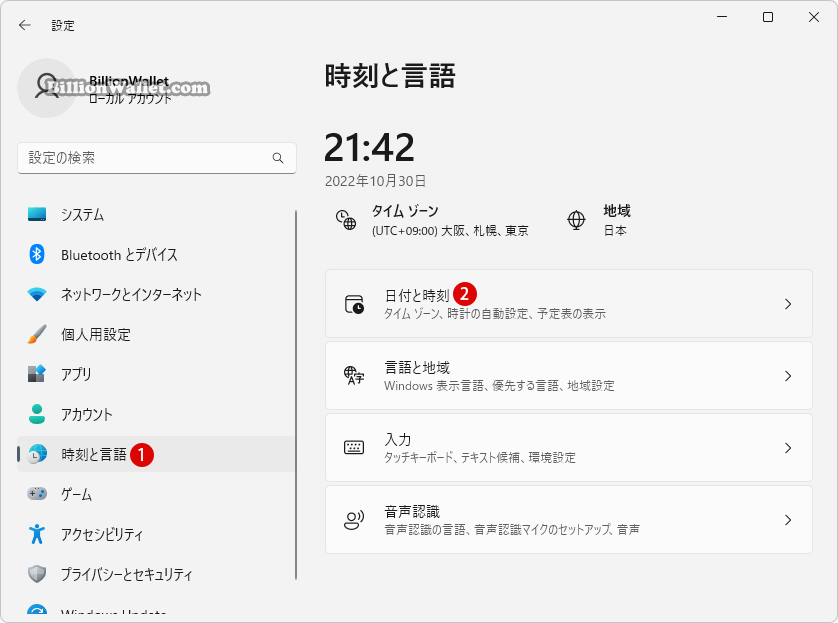
Task: Click the network Wi-Fi icon
Action: 37,294
